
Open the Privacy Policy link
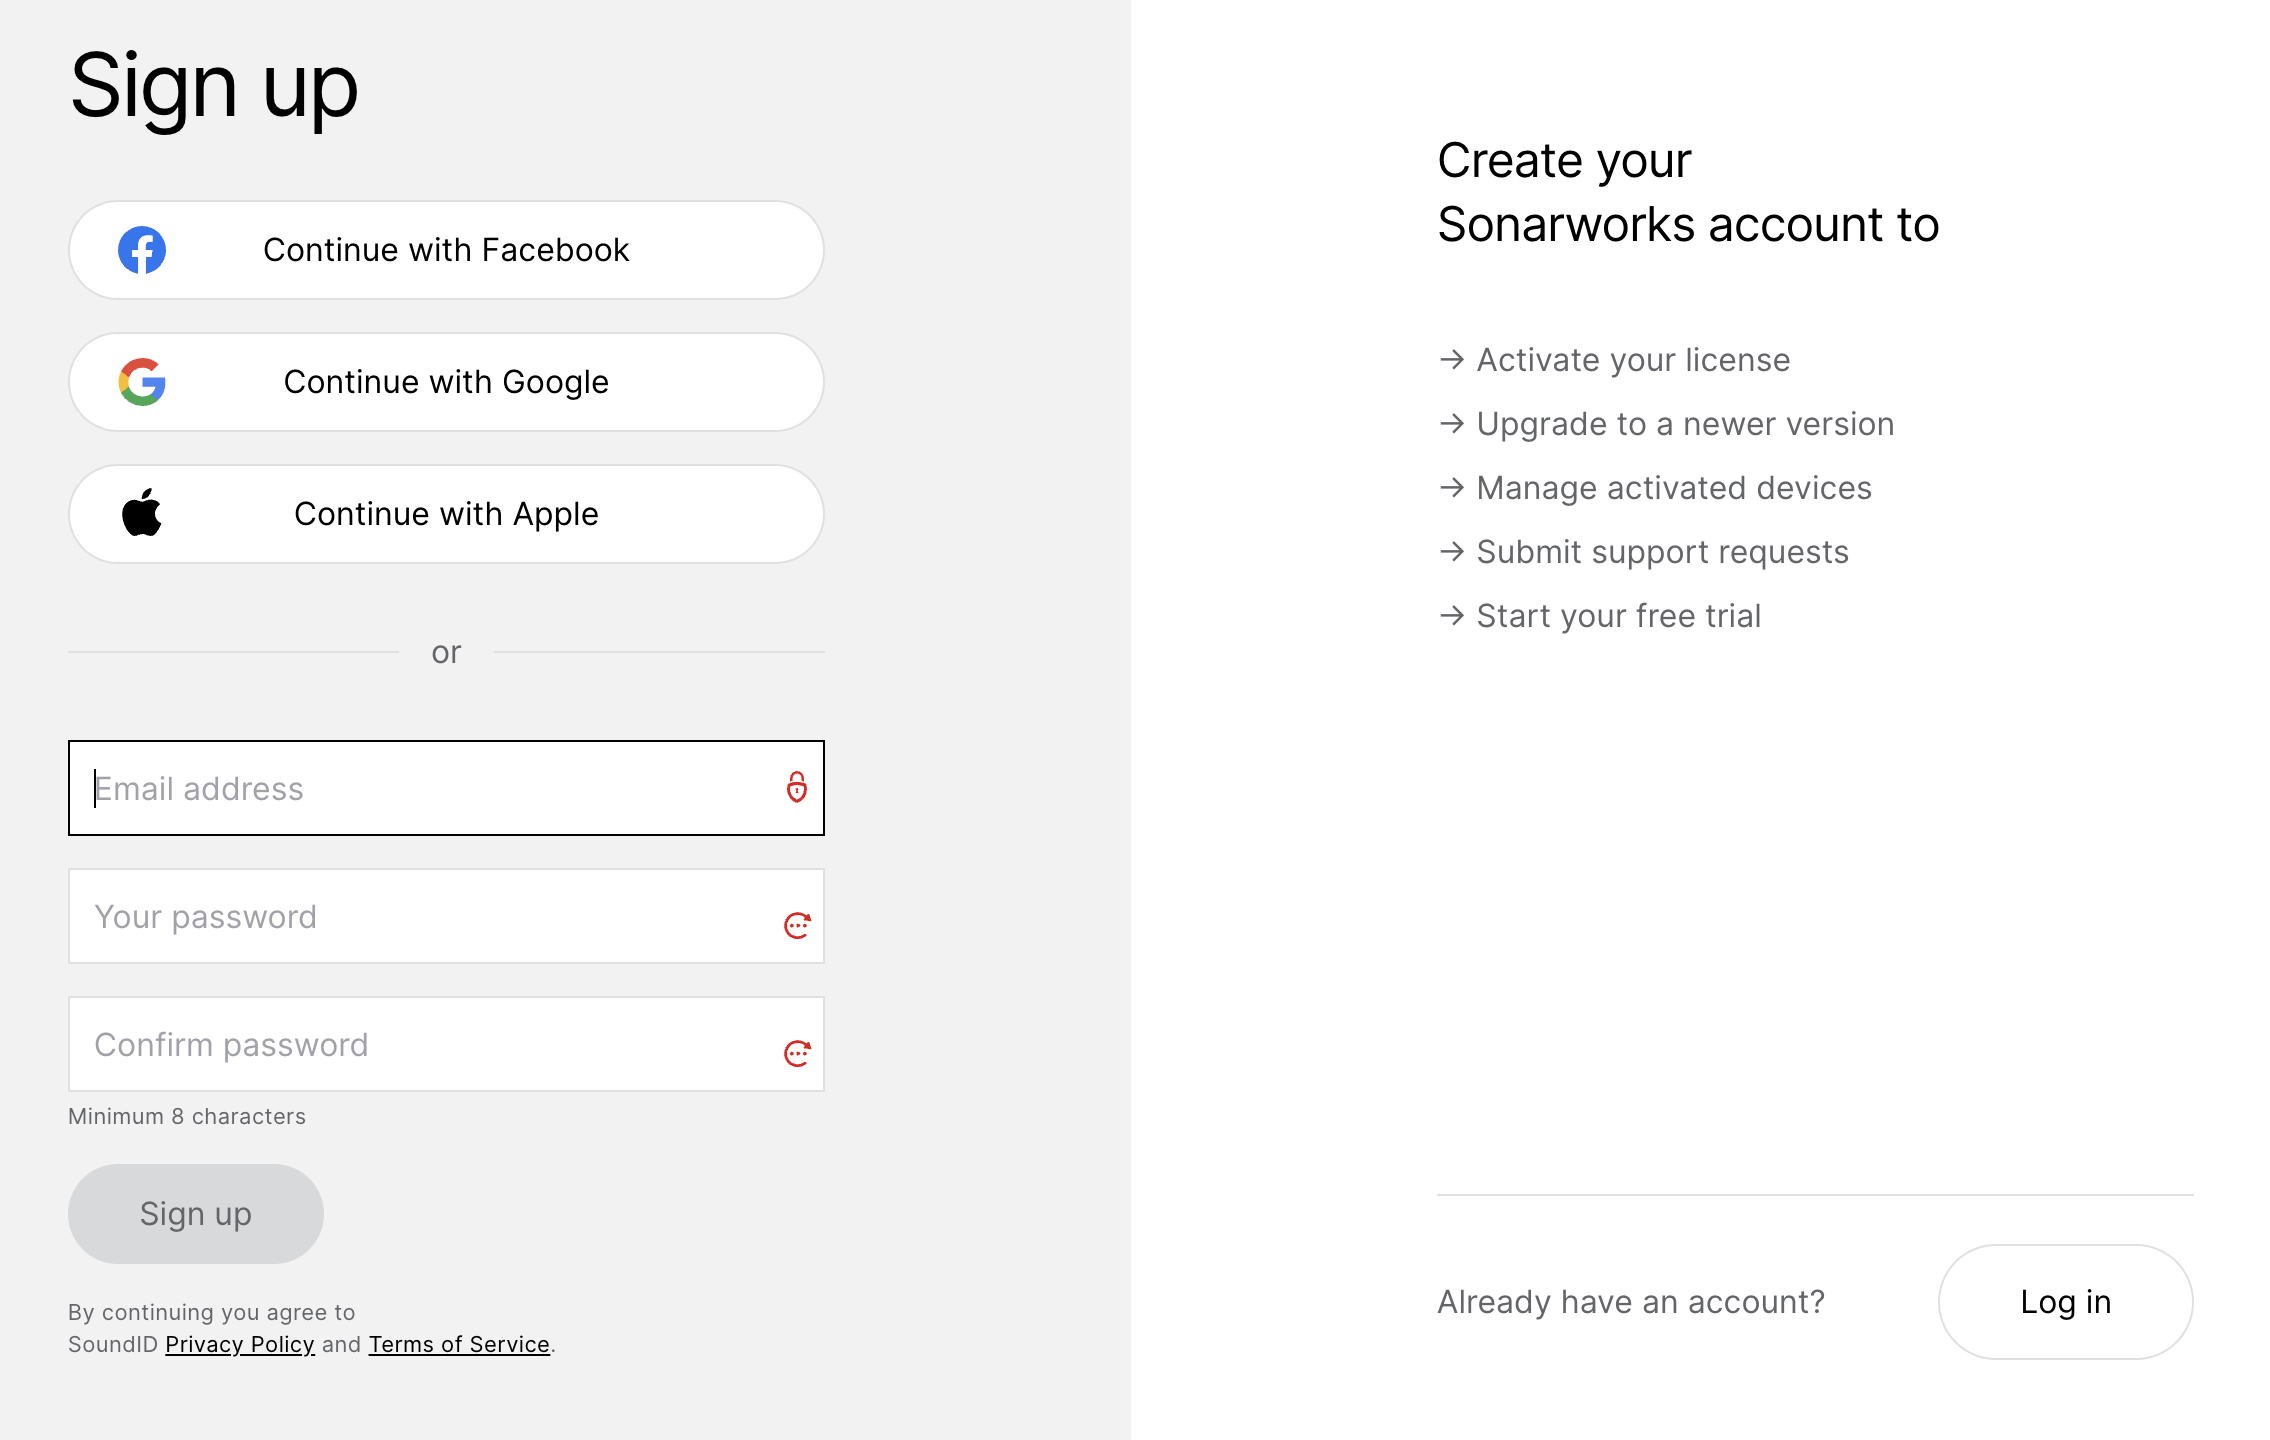(240, 1344)
